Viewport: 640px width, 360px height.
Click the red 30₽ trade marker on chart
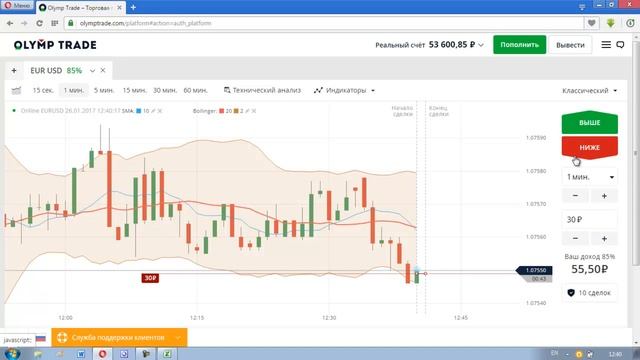click(x=150, y=278)
